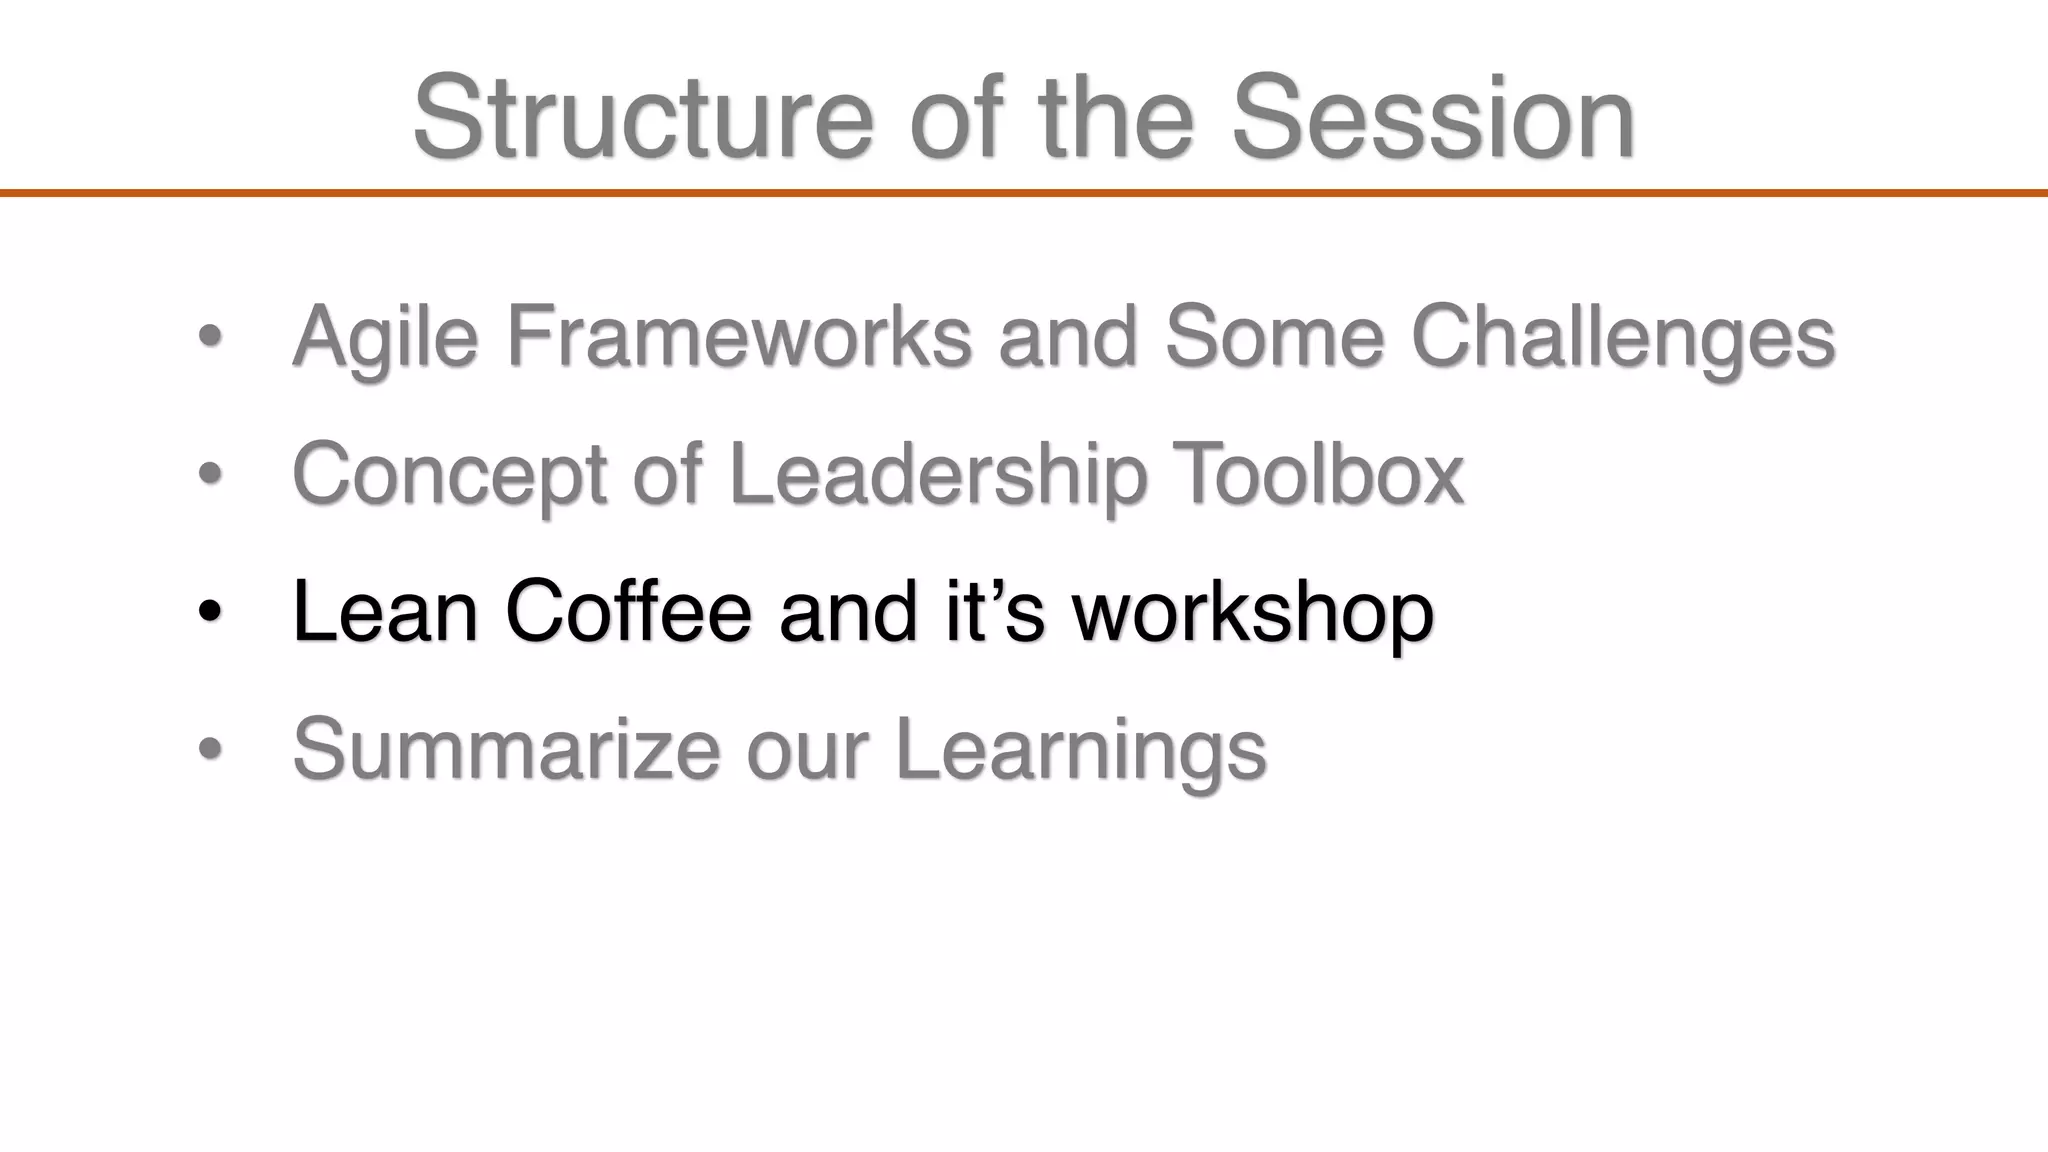This screenshot has height=1152, width=2048.
Task: Click the black bullet before 'Lean Coffee'
Action: tap(209, 610)
